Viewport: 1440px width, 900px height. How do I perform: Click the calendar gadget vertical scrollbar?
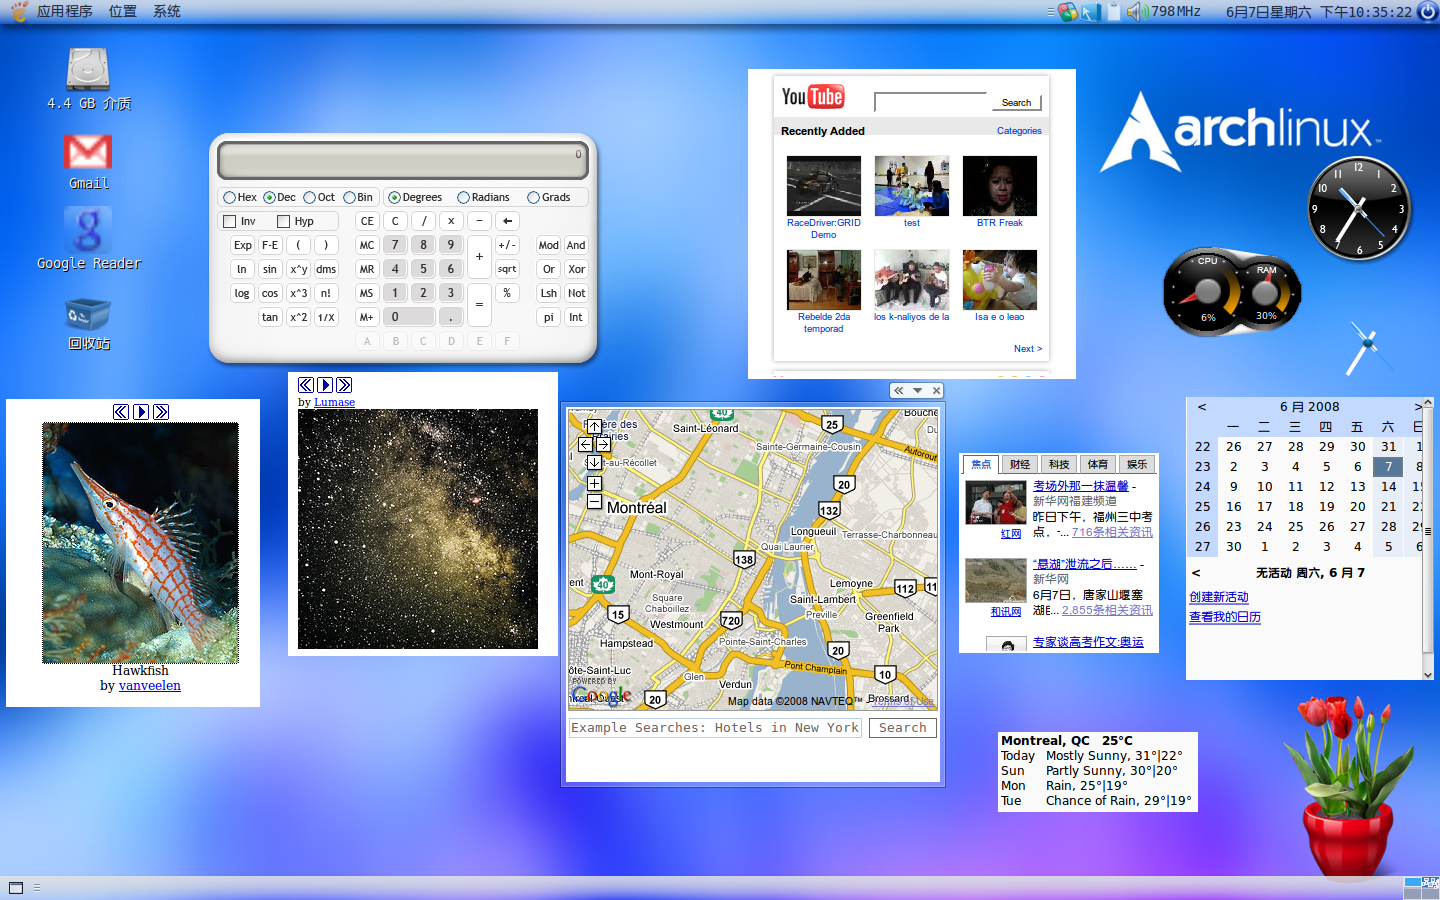(x=1427, y=538)
